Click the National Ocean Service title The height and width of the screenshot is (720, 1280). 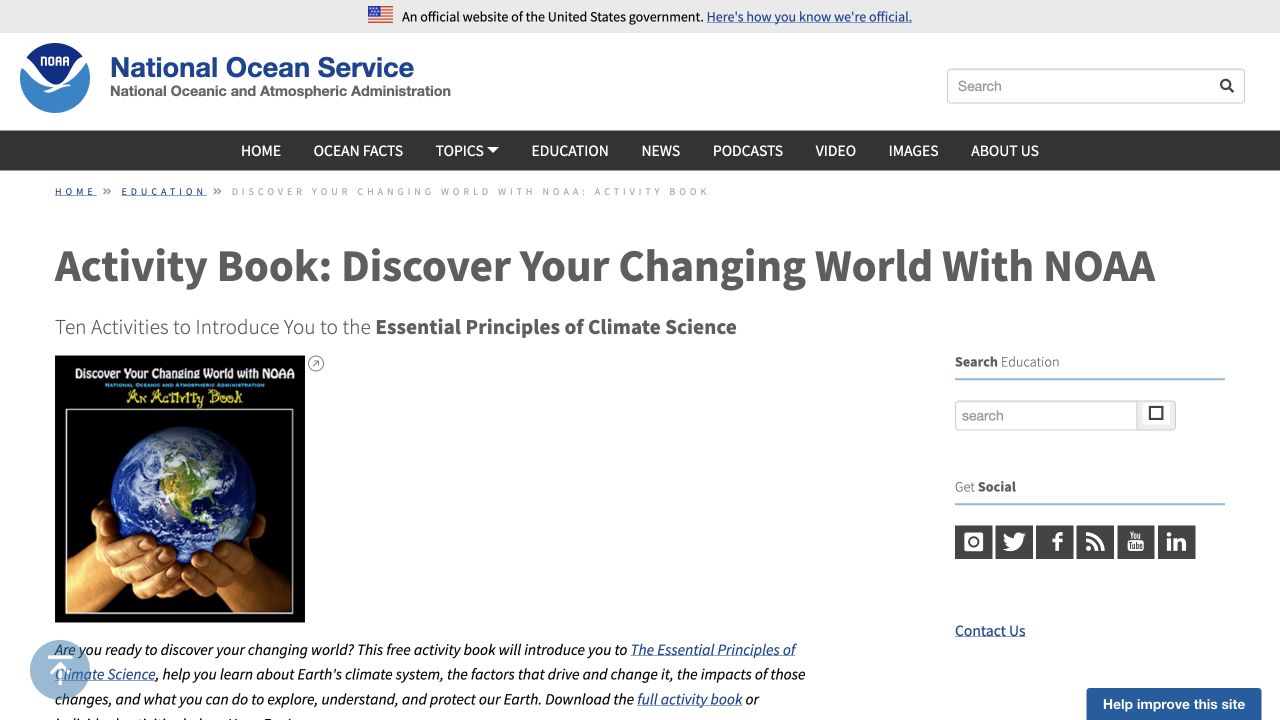(262, 67)
